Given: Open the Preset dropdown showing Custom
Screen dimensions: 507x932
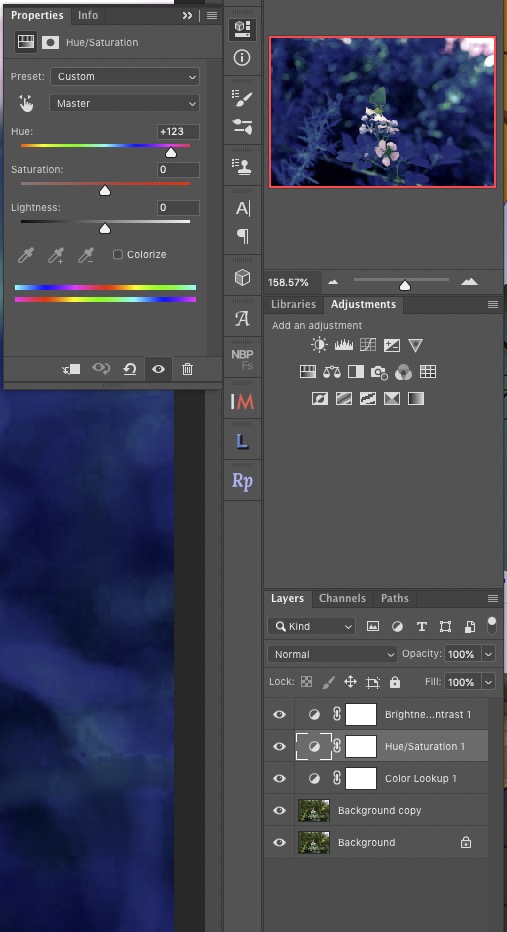Looking at the screenshot, I should pos(125,77).
